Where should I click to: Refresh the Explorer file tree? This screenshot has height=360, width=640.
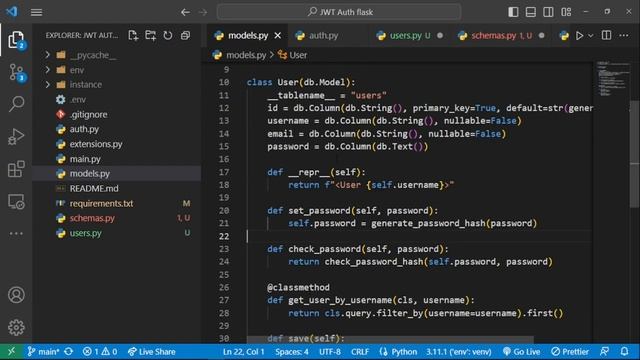pyautogui.click(x=168, y=36)
